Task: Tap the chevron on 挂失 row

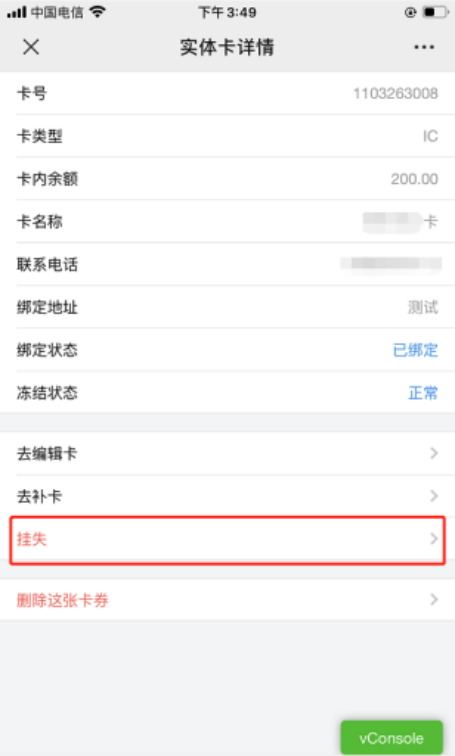Action: point(434,539)
